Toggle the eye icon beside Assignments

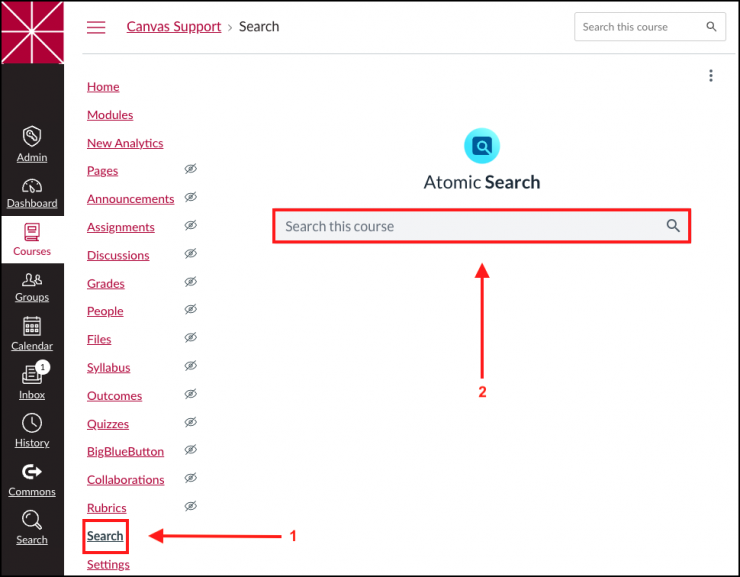[x=191, y=226]
